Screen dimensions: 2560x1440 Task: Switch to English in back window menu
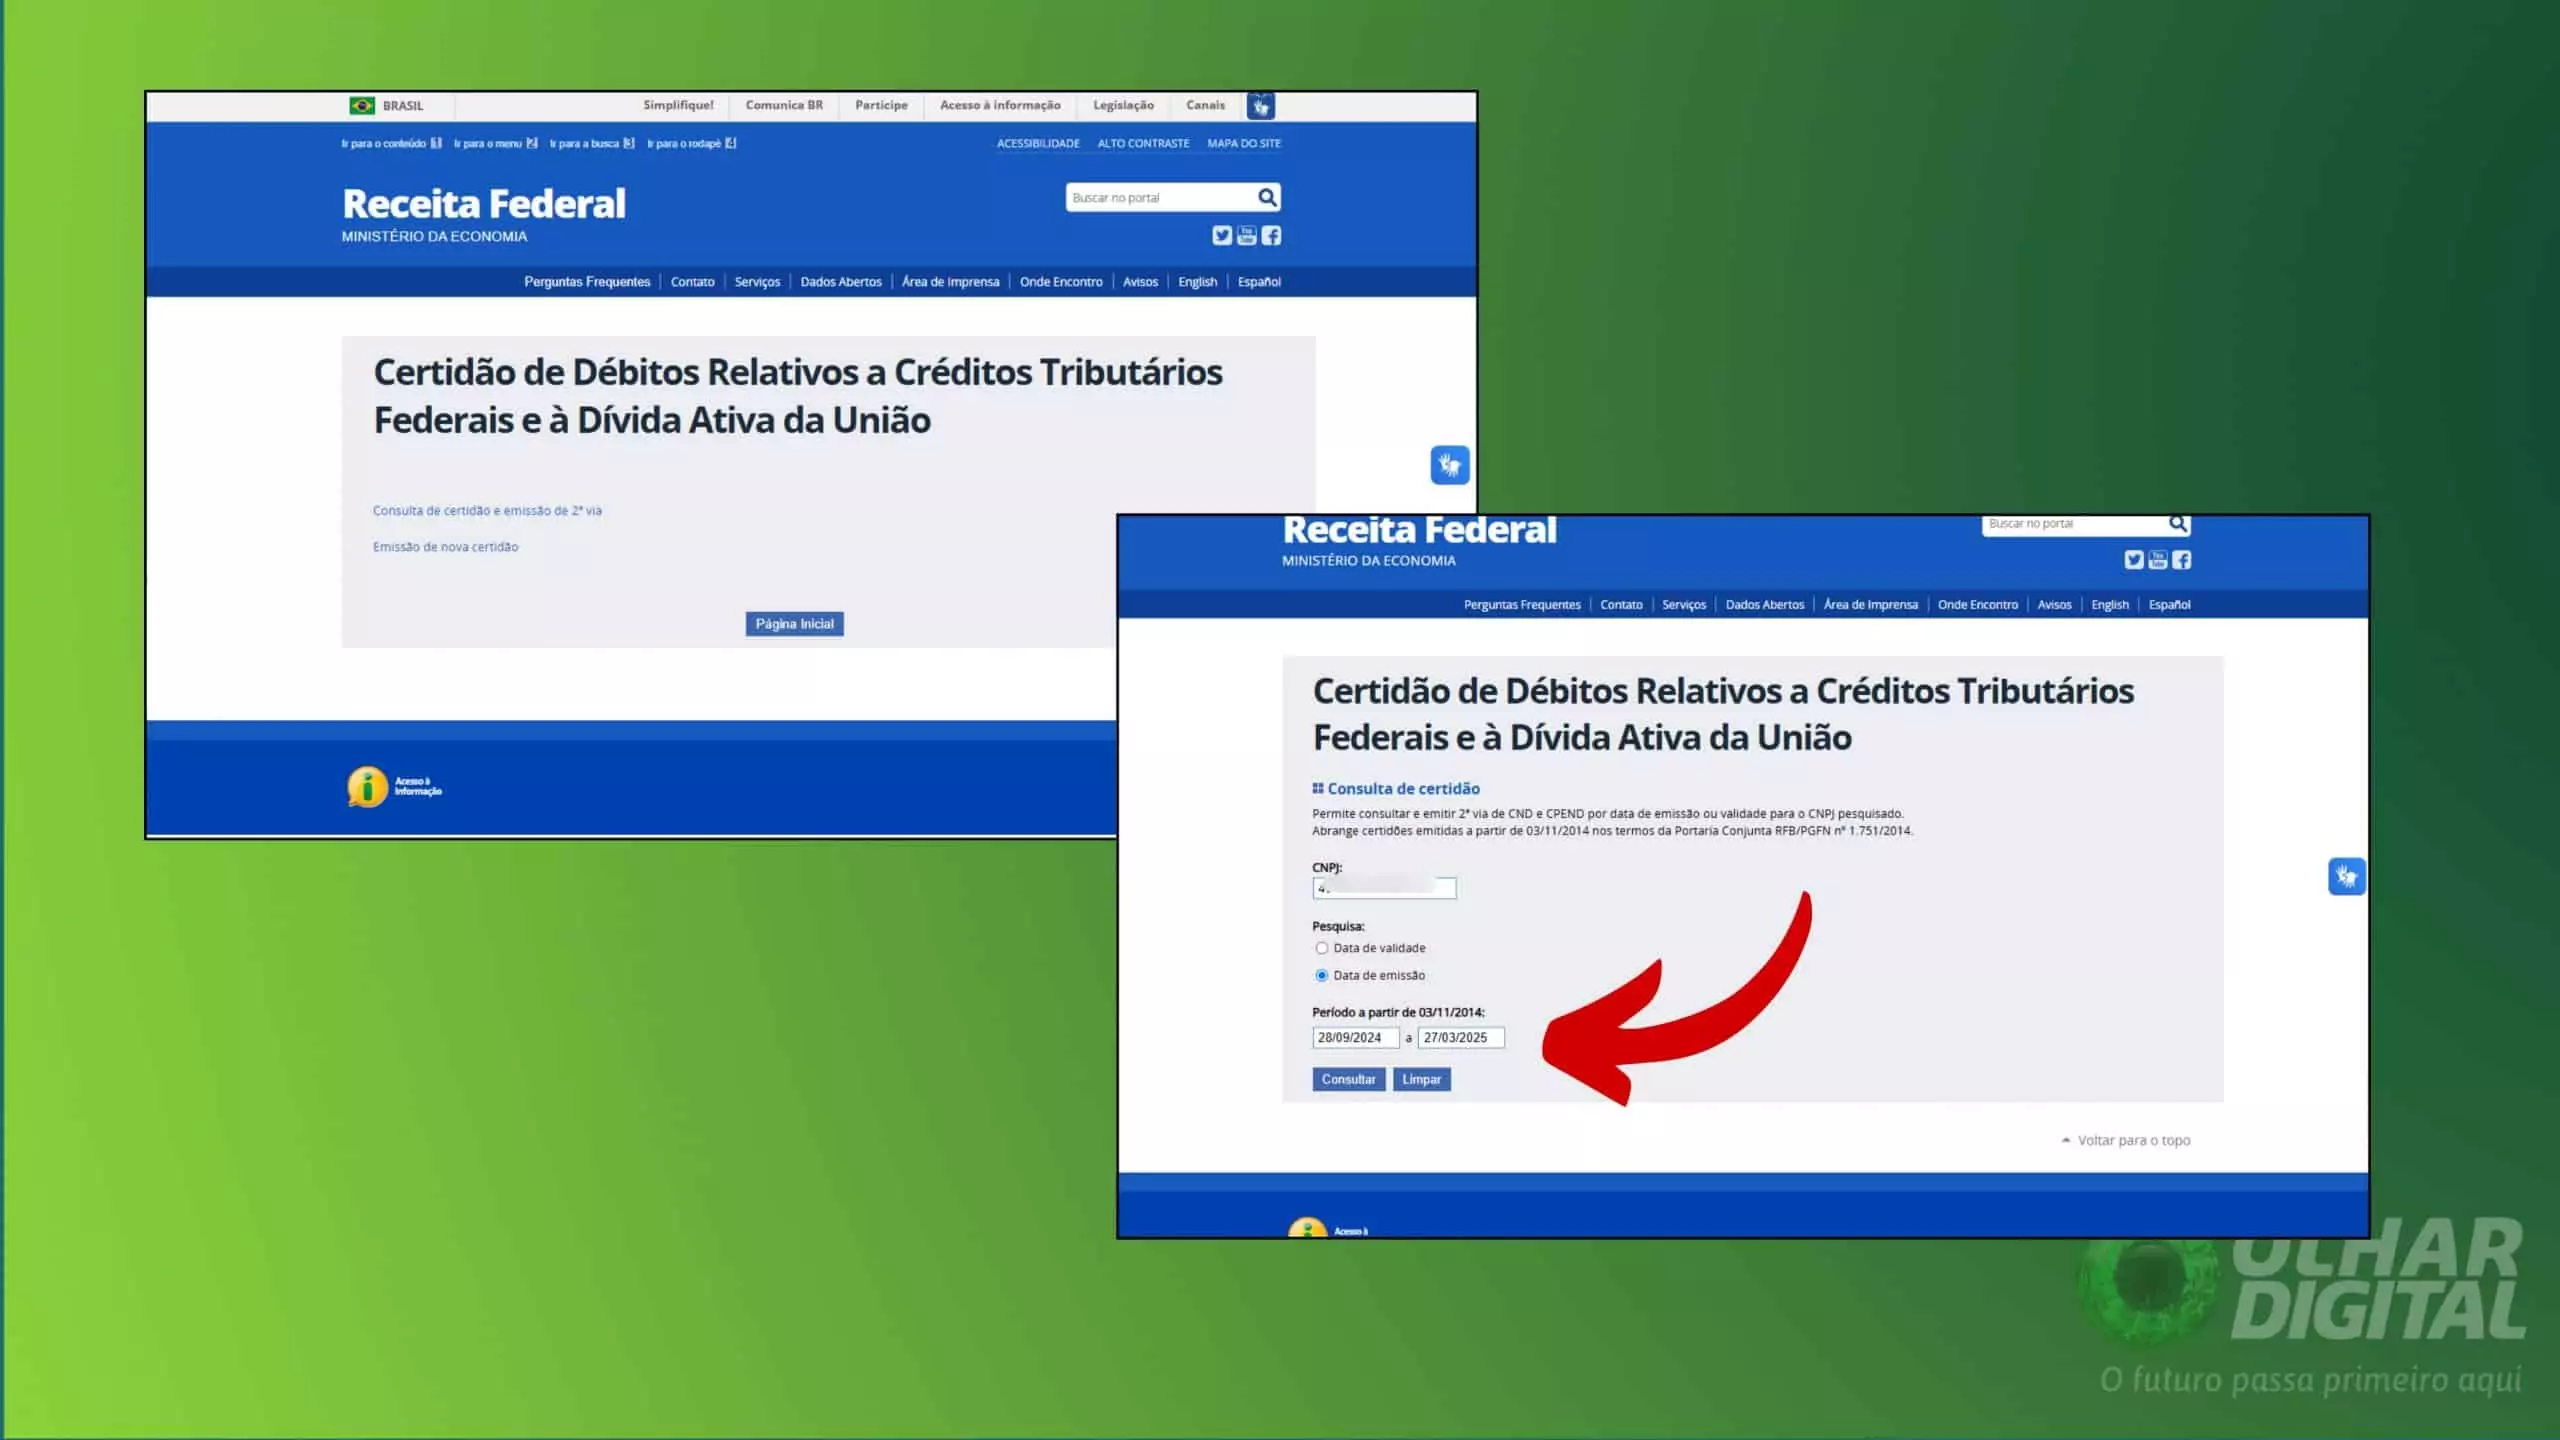[1197, 282]
